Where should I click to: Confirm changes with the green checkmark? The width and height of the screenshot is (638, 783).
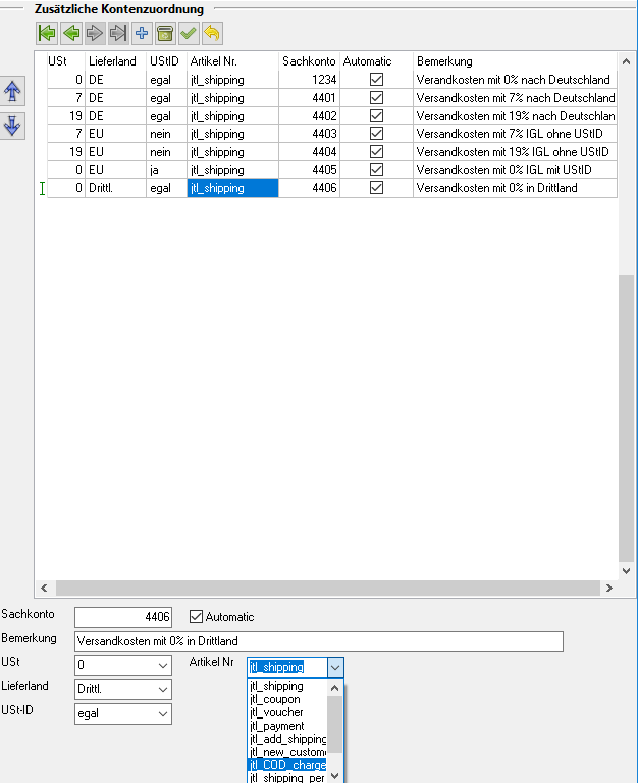(x=189, y=34)
